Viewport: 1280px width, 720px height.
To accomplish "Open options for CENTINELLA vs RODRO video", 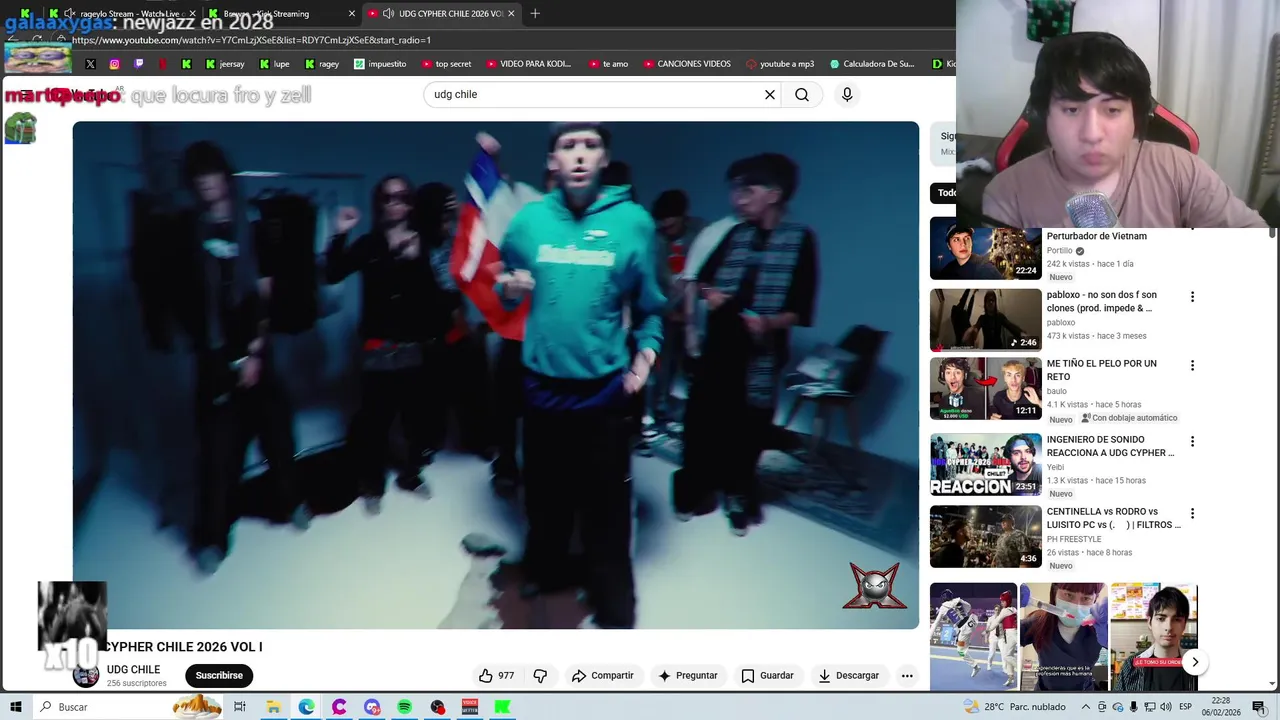I will tap(1192, 513).
